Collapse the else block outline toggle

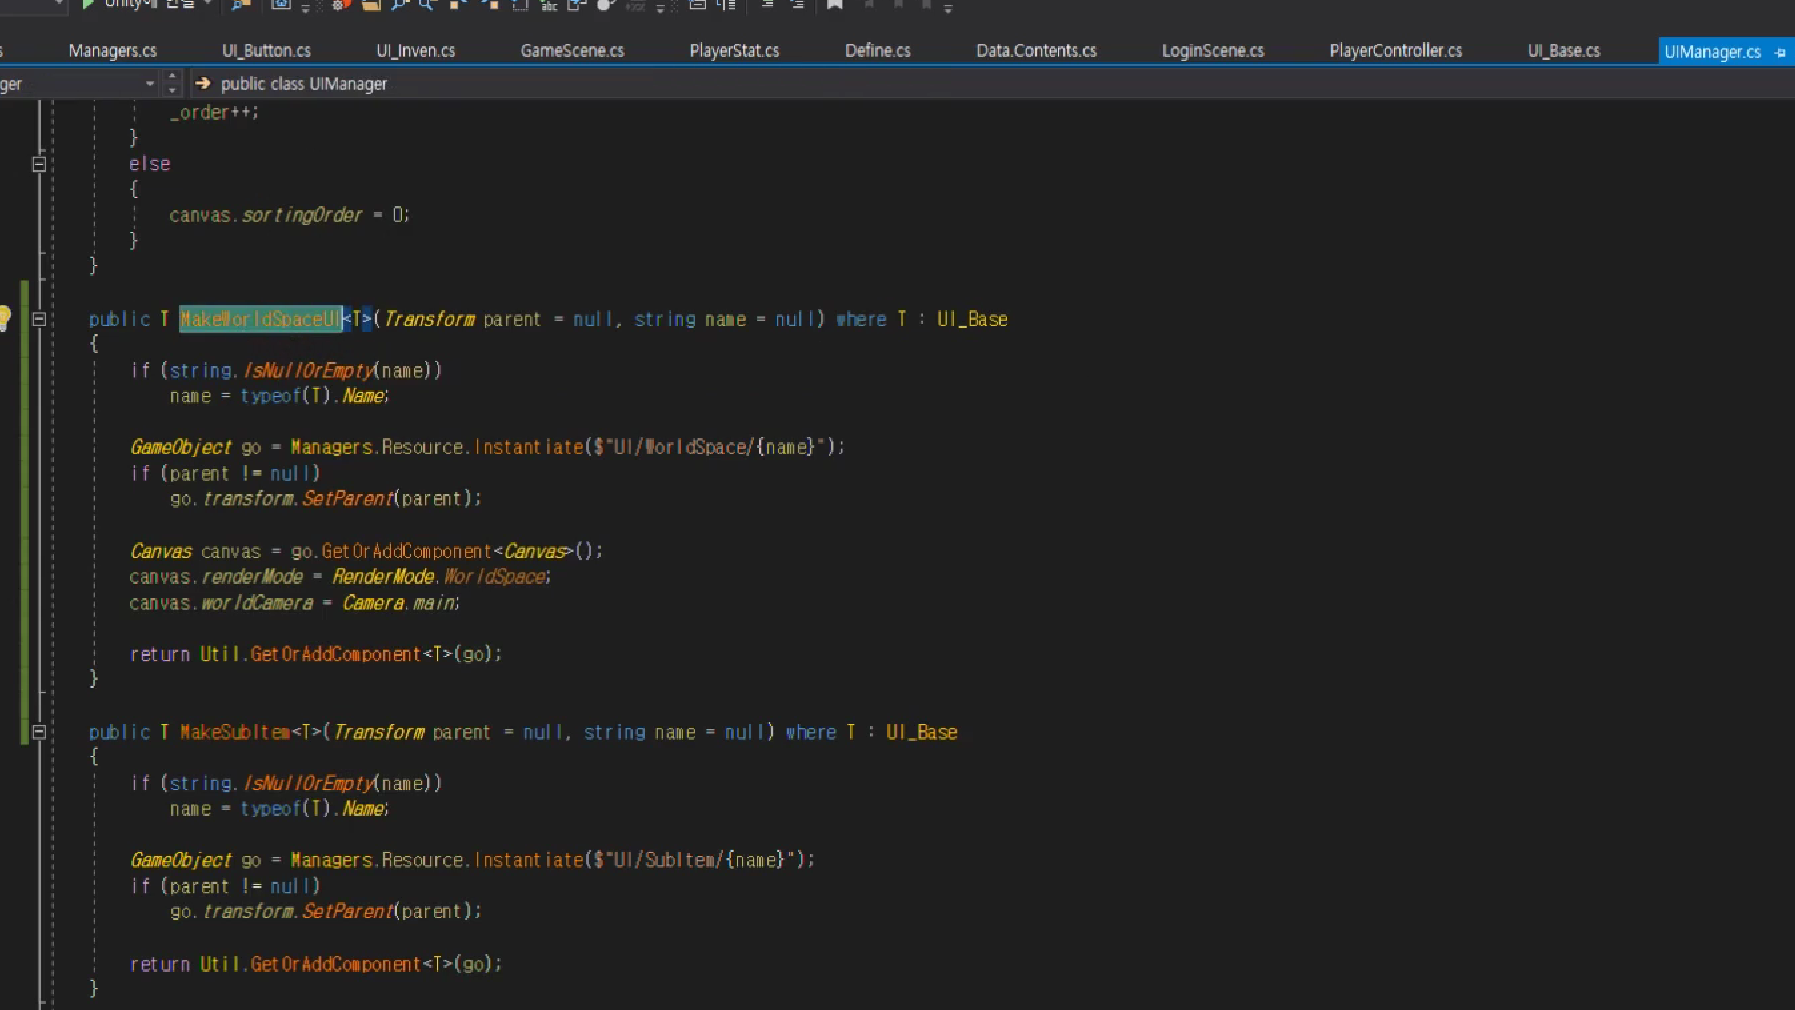[39, 164]
